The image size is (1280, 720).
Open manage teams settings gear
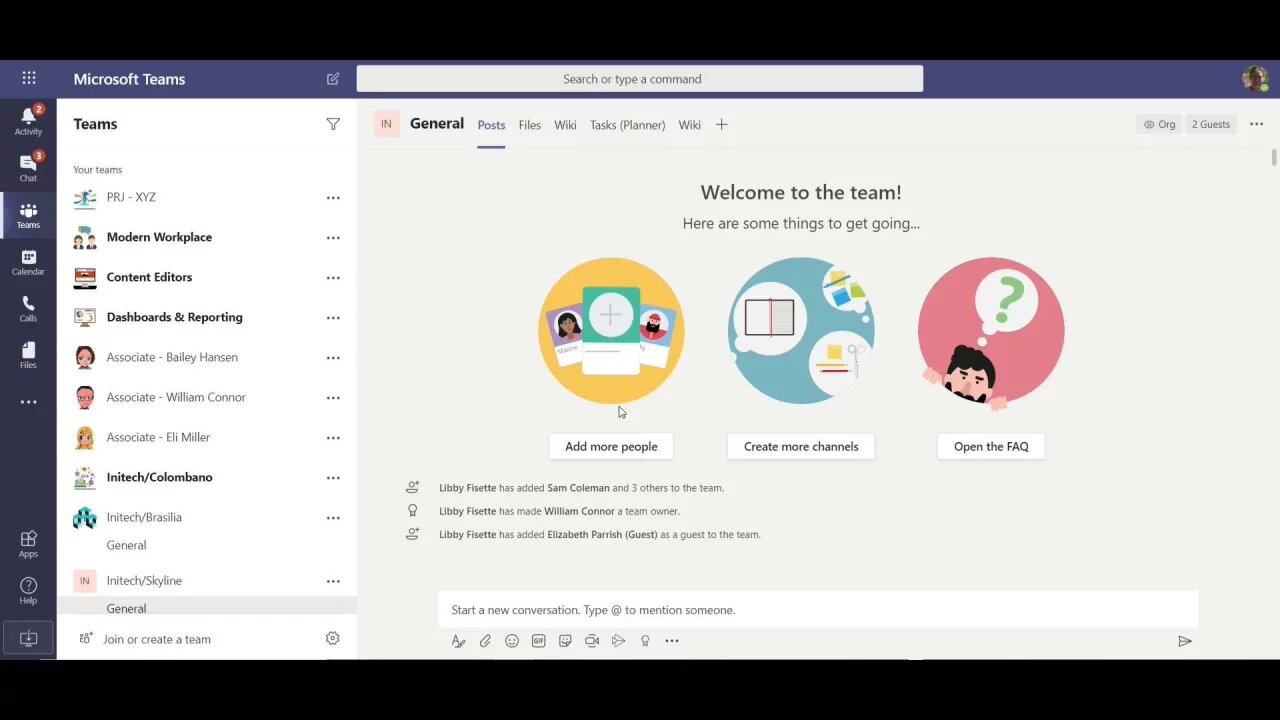(333, 639)
